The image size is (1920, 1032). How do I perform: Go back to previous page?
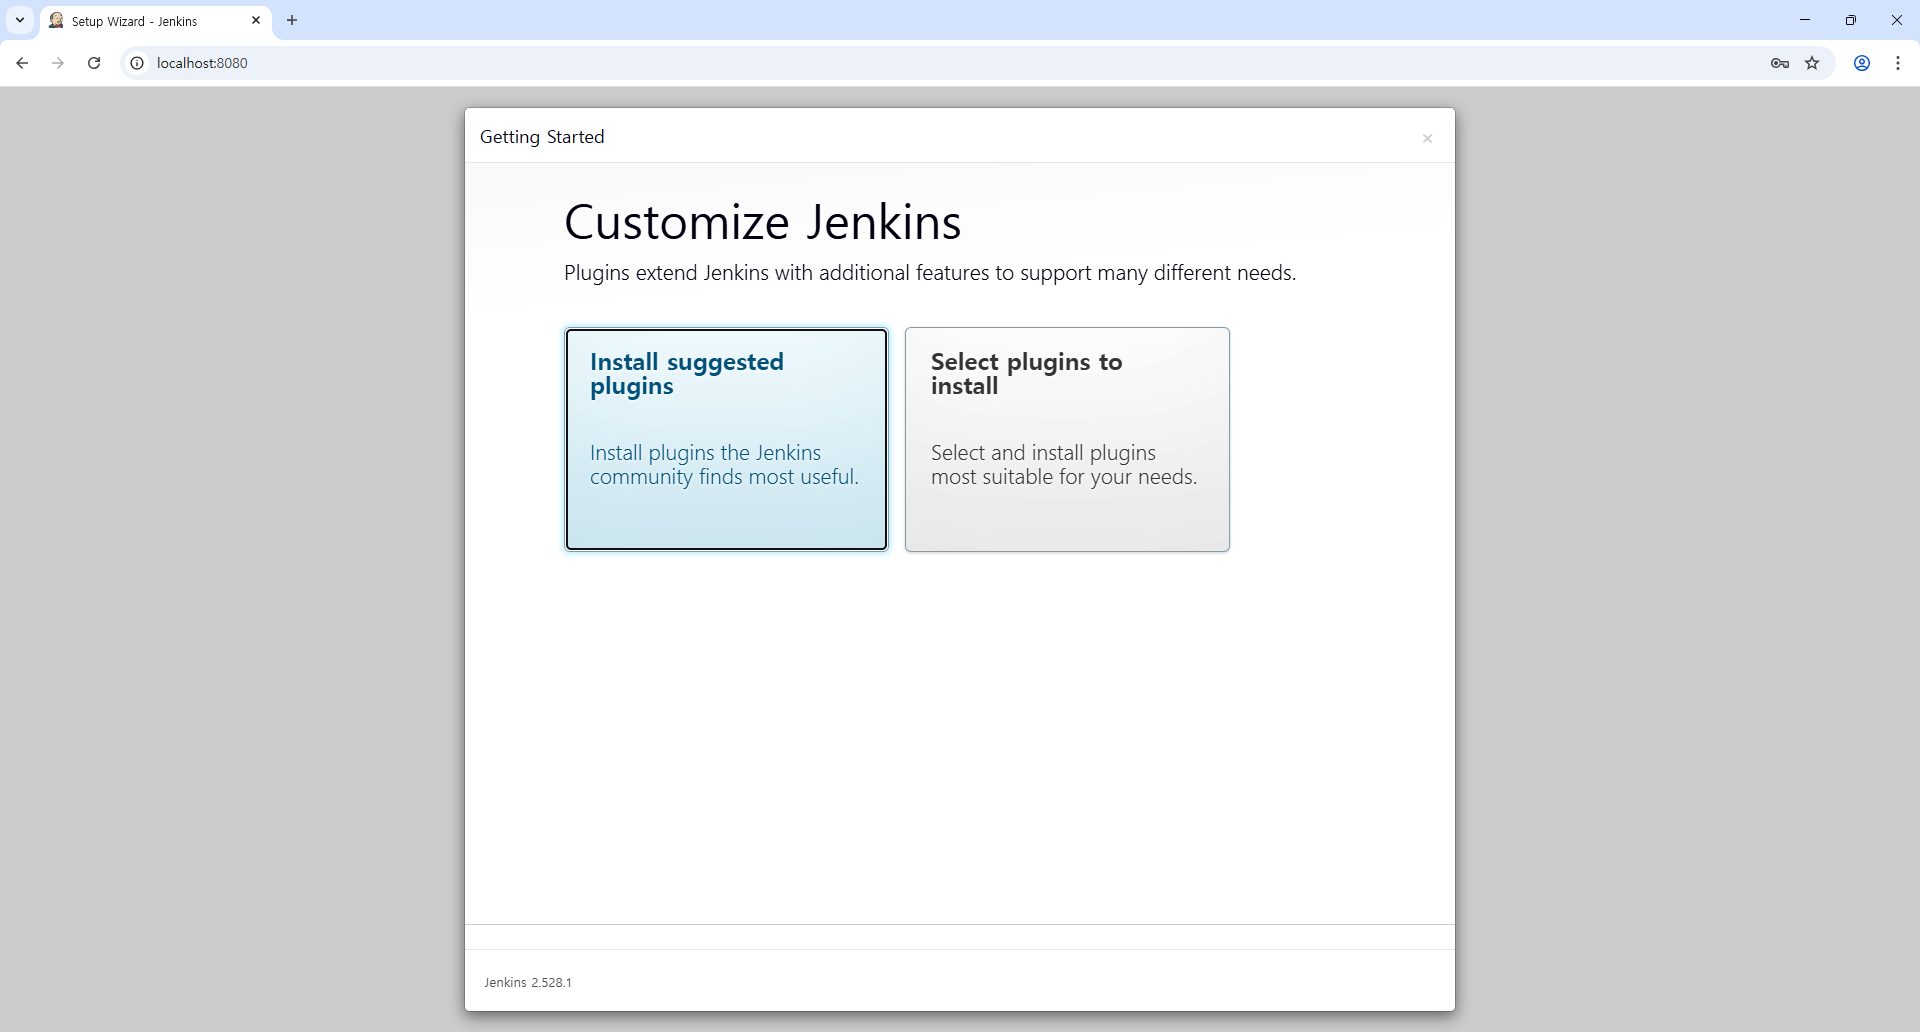(x=22, y=63)
